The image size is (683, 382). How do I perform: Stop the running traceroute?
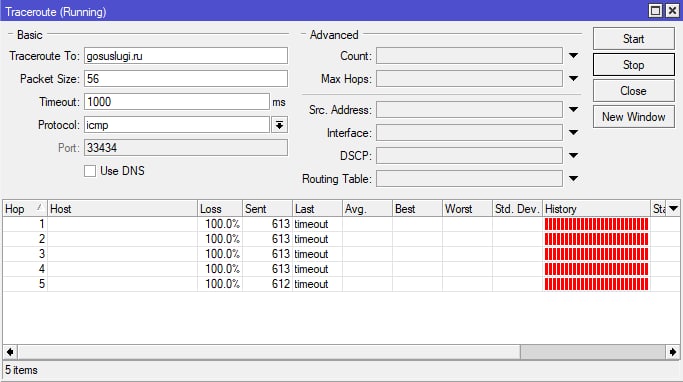[633, 65]
